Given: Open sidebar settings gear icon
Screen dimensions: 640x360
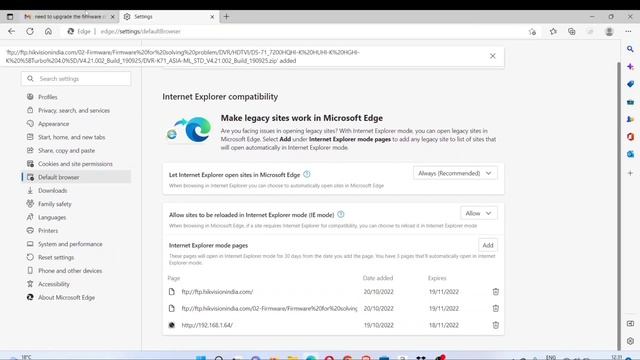Looking at the screenshot, I should pyautogui.click(x=630, y=341).
